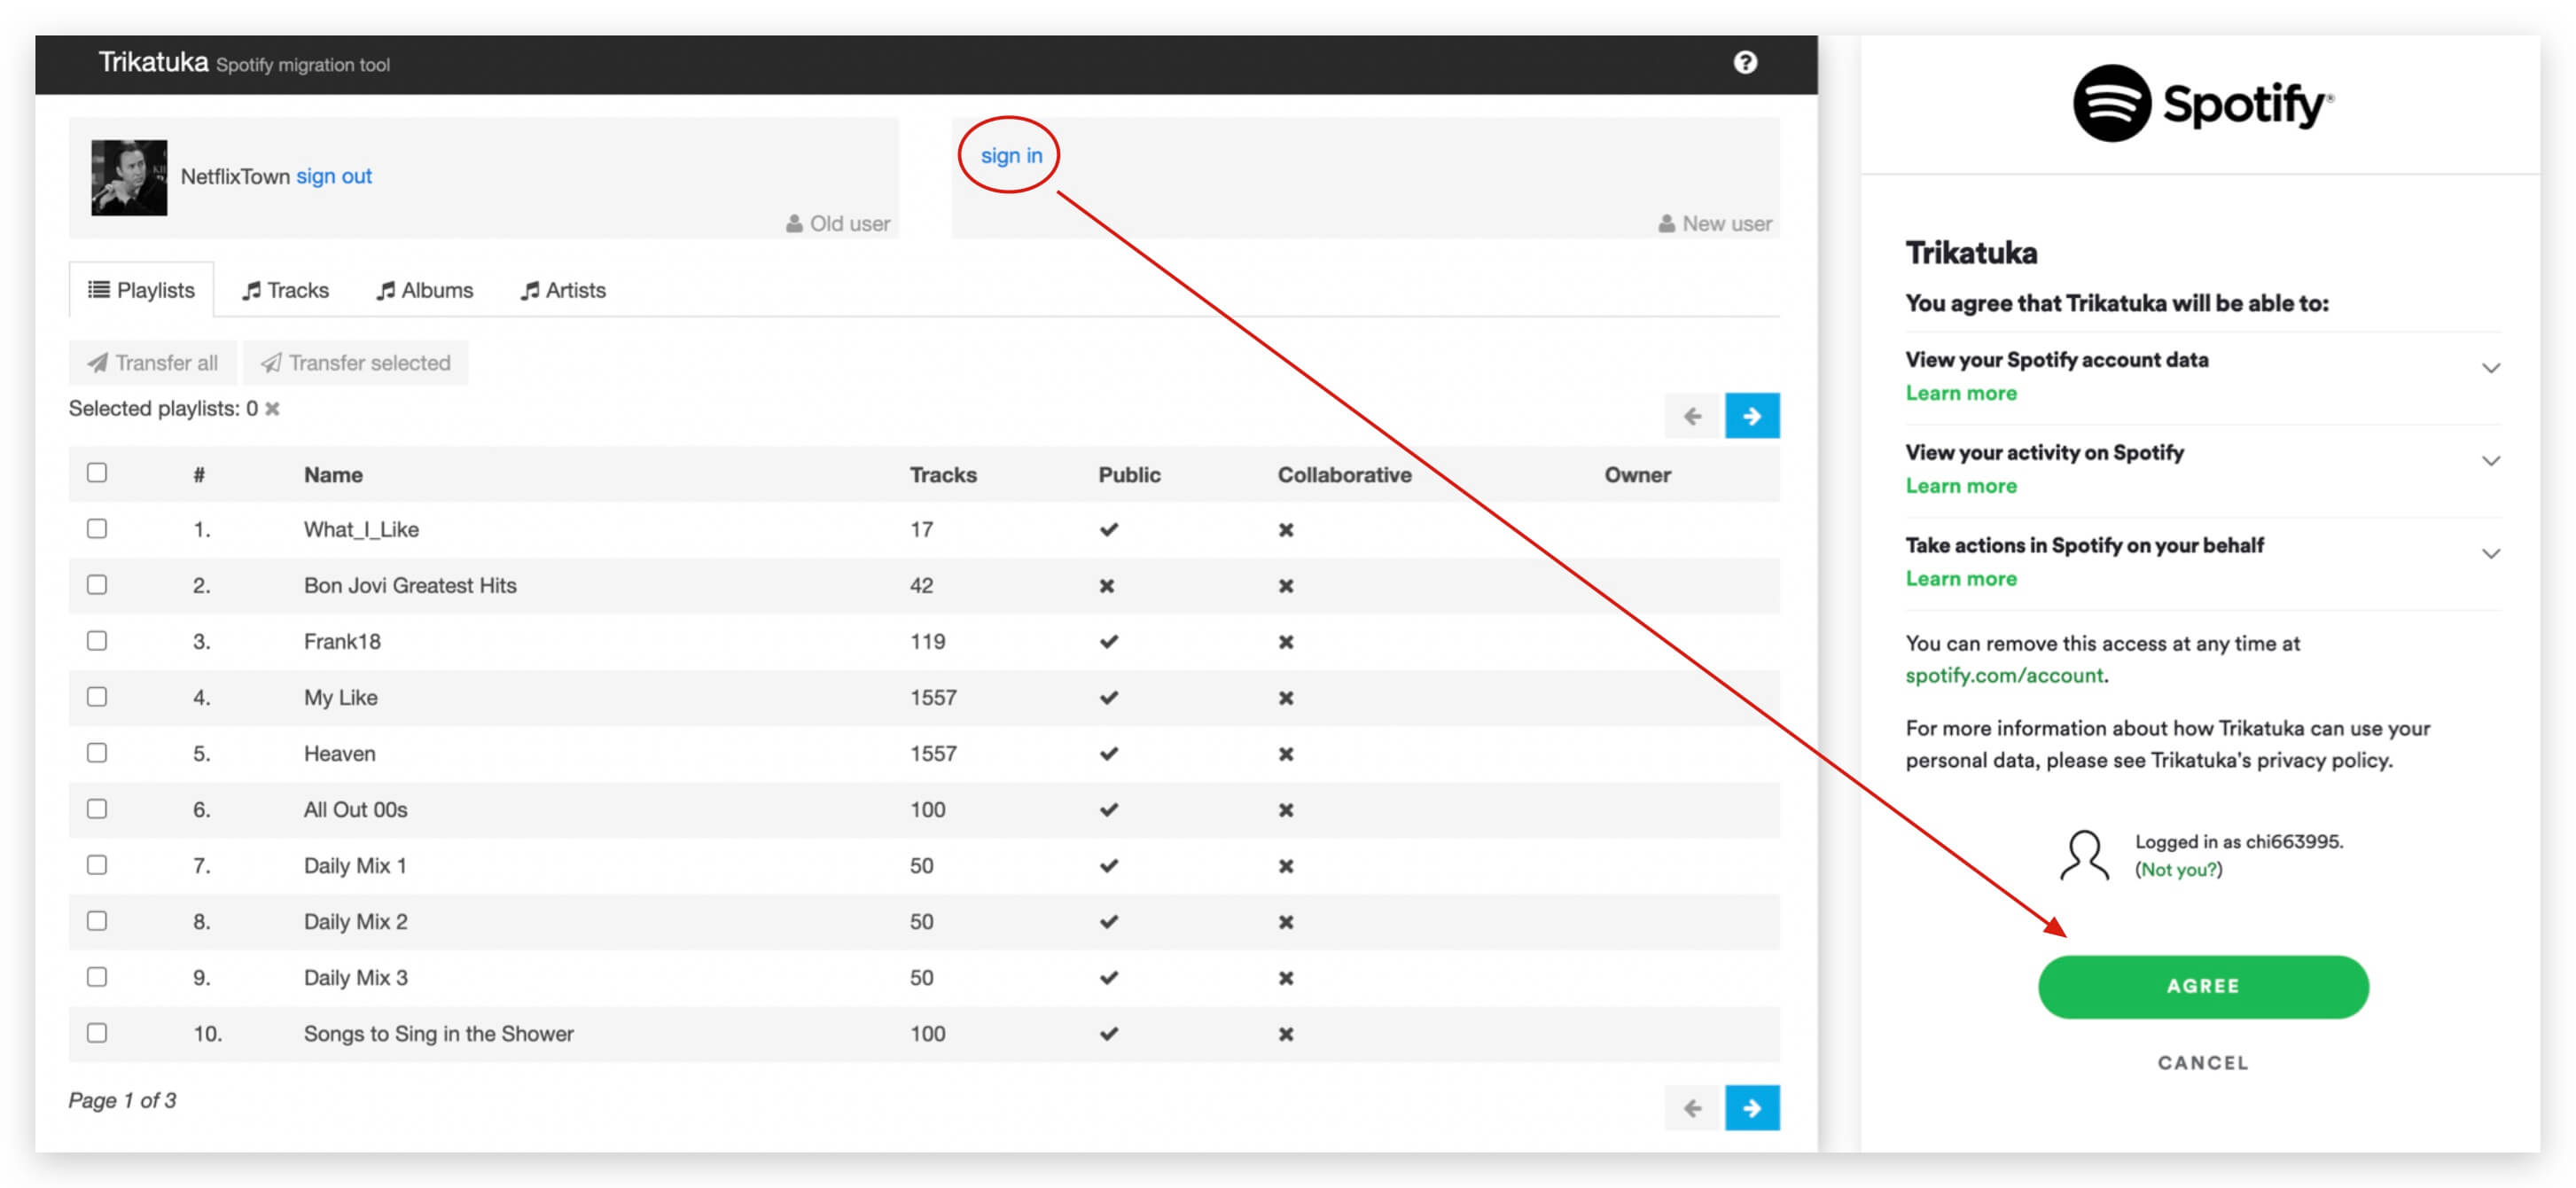Switch to the Playlists tab
This screenshot has height=1188, width=2576.
141,290
